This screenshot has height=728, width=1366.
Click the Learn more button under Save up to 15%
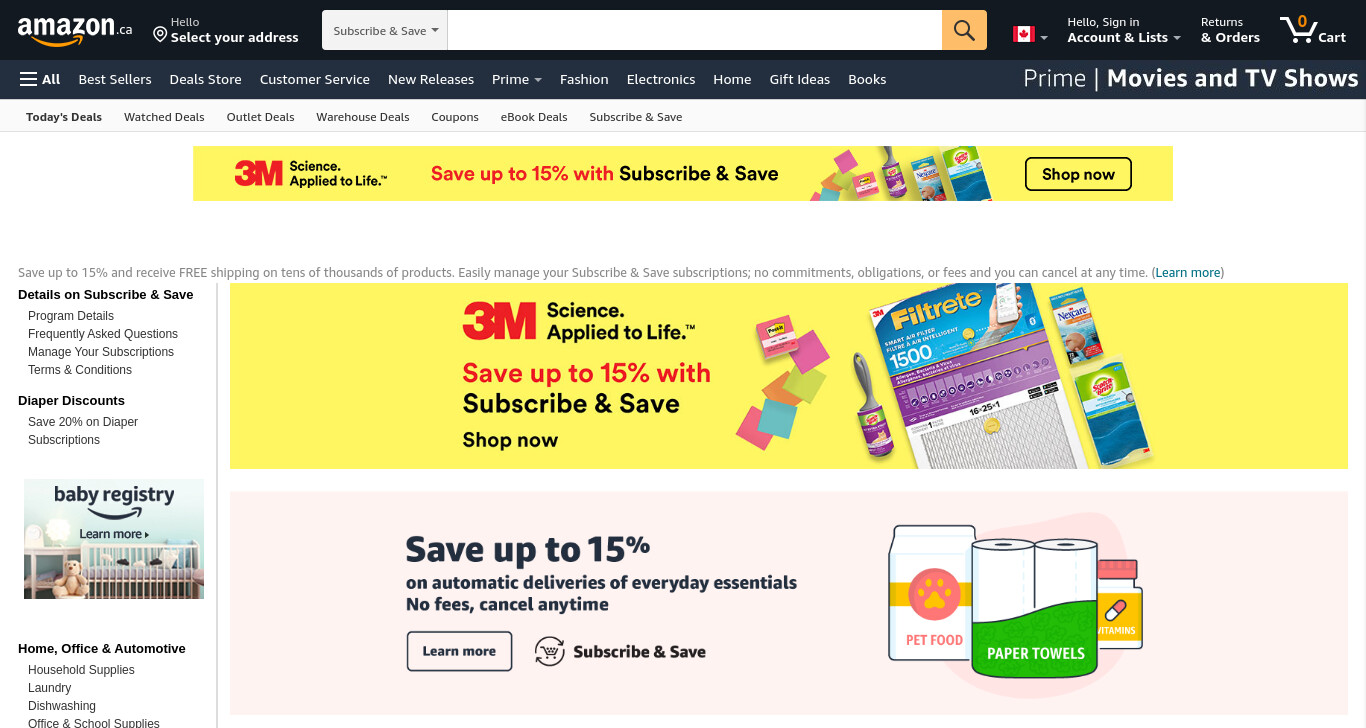[459, 651]
